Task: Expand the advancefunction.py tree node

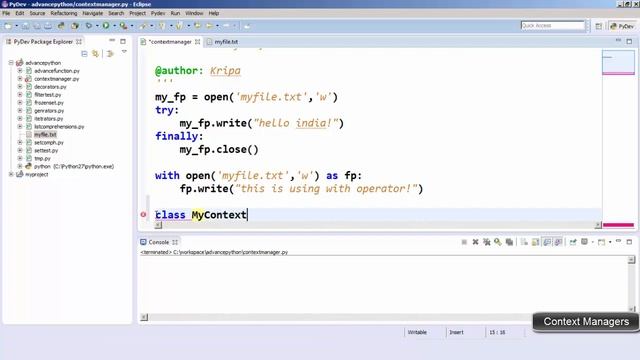Action: 20,71
